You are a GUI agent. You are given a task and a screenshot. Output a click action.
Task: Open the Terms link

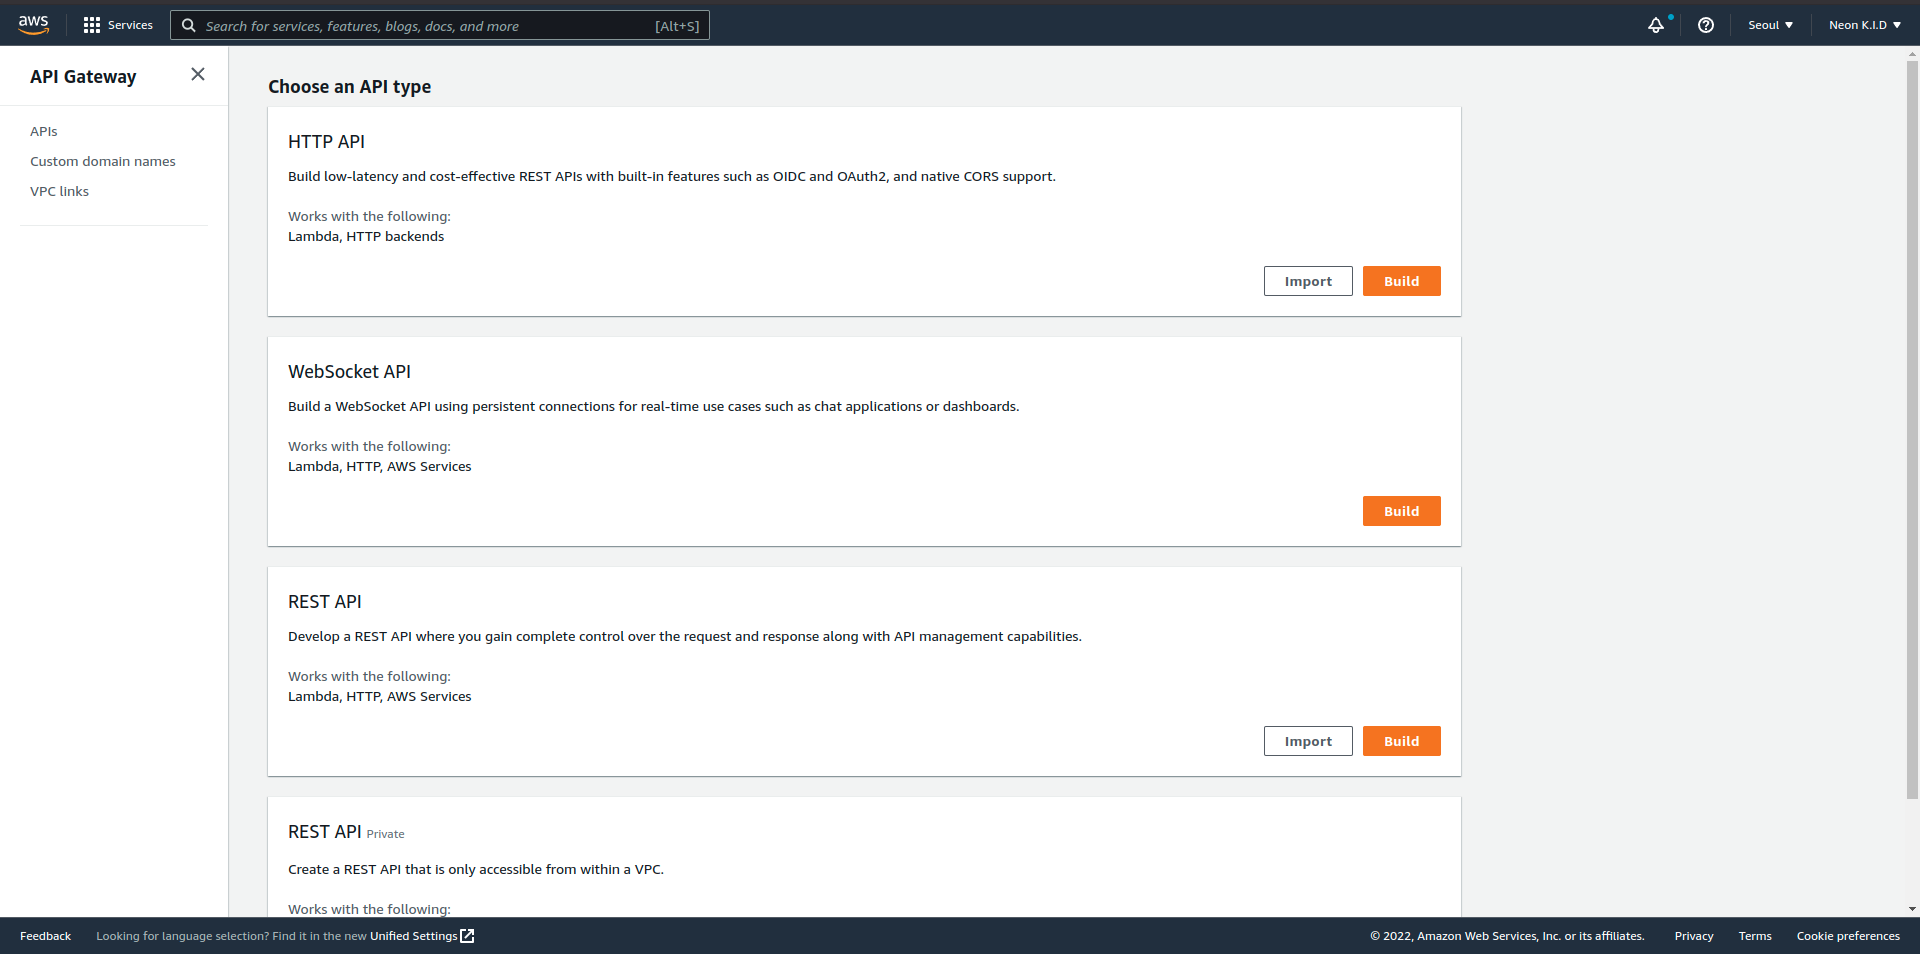tap(1755, 936)
